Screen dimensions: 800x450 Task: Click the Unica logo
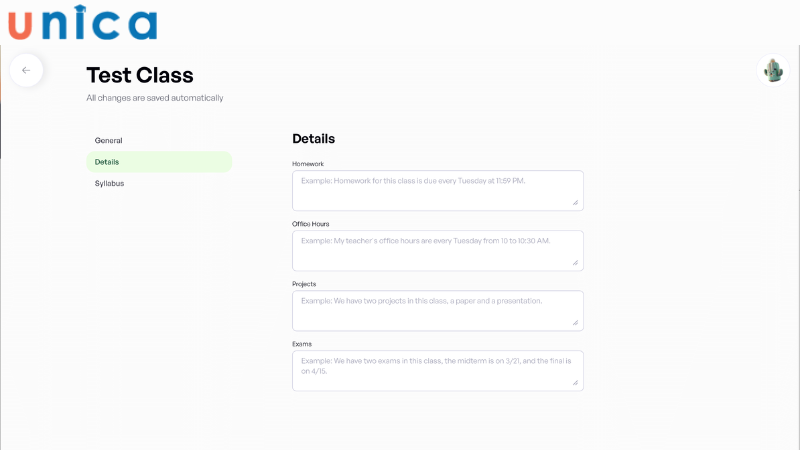tap(82, 22)
